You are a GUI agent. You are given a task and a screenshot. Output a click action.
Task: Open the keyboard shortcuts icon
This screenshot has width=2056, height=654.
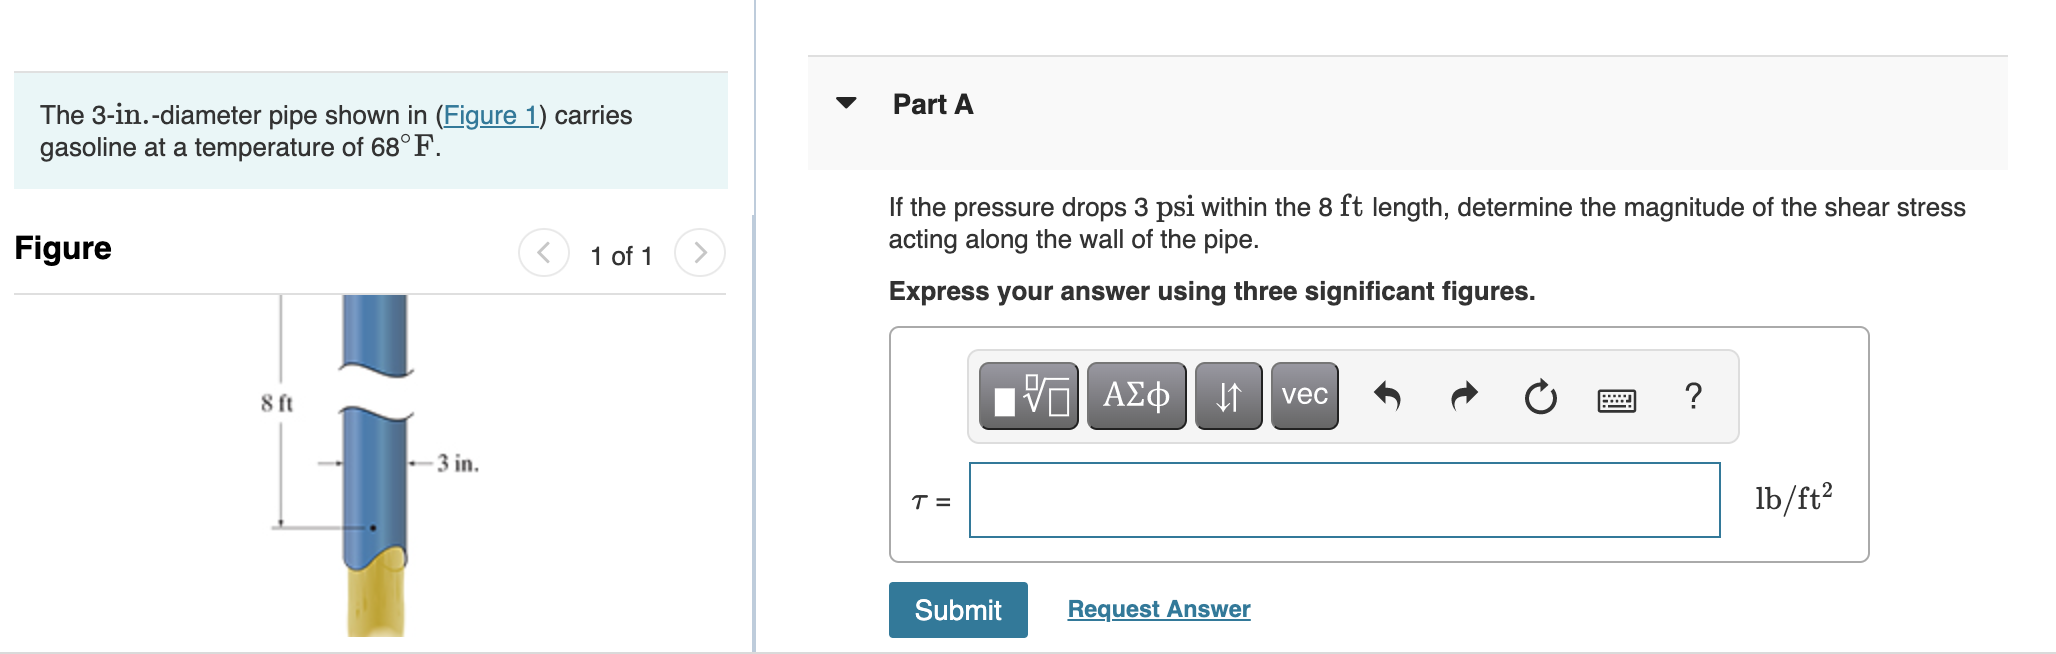click(1617, 399)
